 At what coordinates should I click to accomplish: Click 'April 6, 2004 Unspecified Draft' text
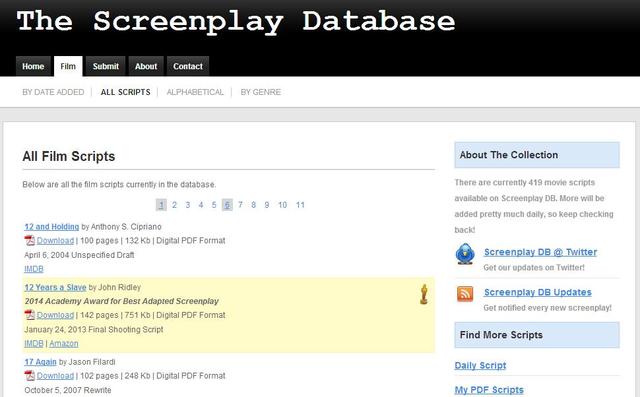(x=79, y=255)
